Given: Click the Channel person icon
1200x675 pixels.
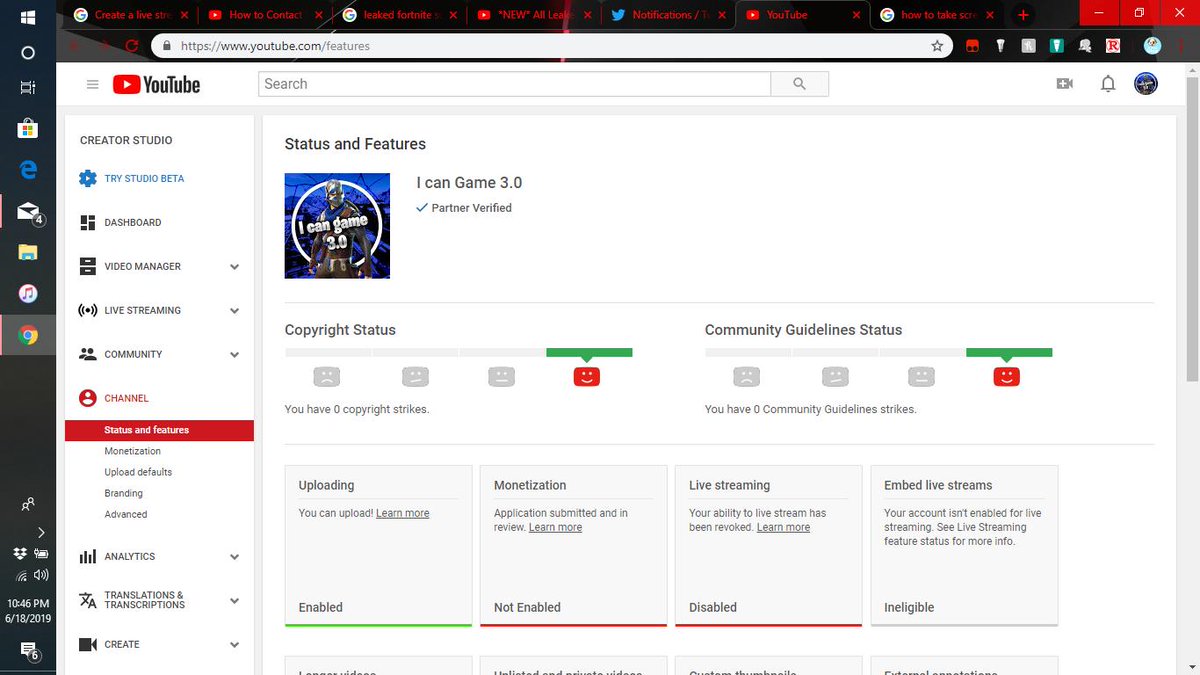Looking at the screenshot, I should pos(88,398).
